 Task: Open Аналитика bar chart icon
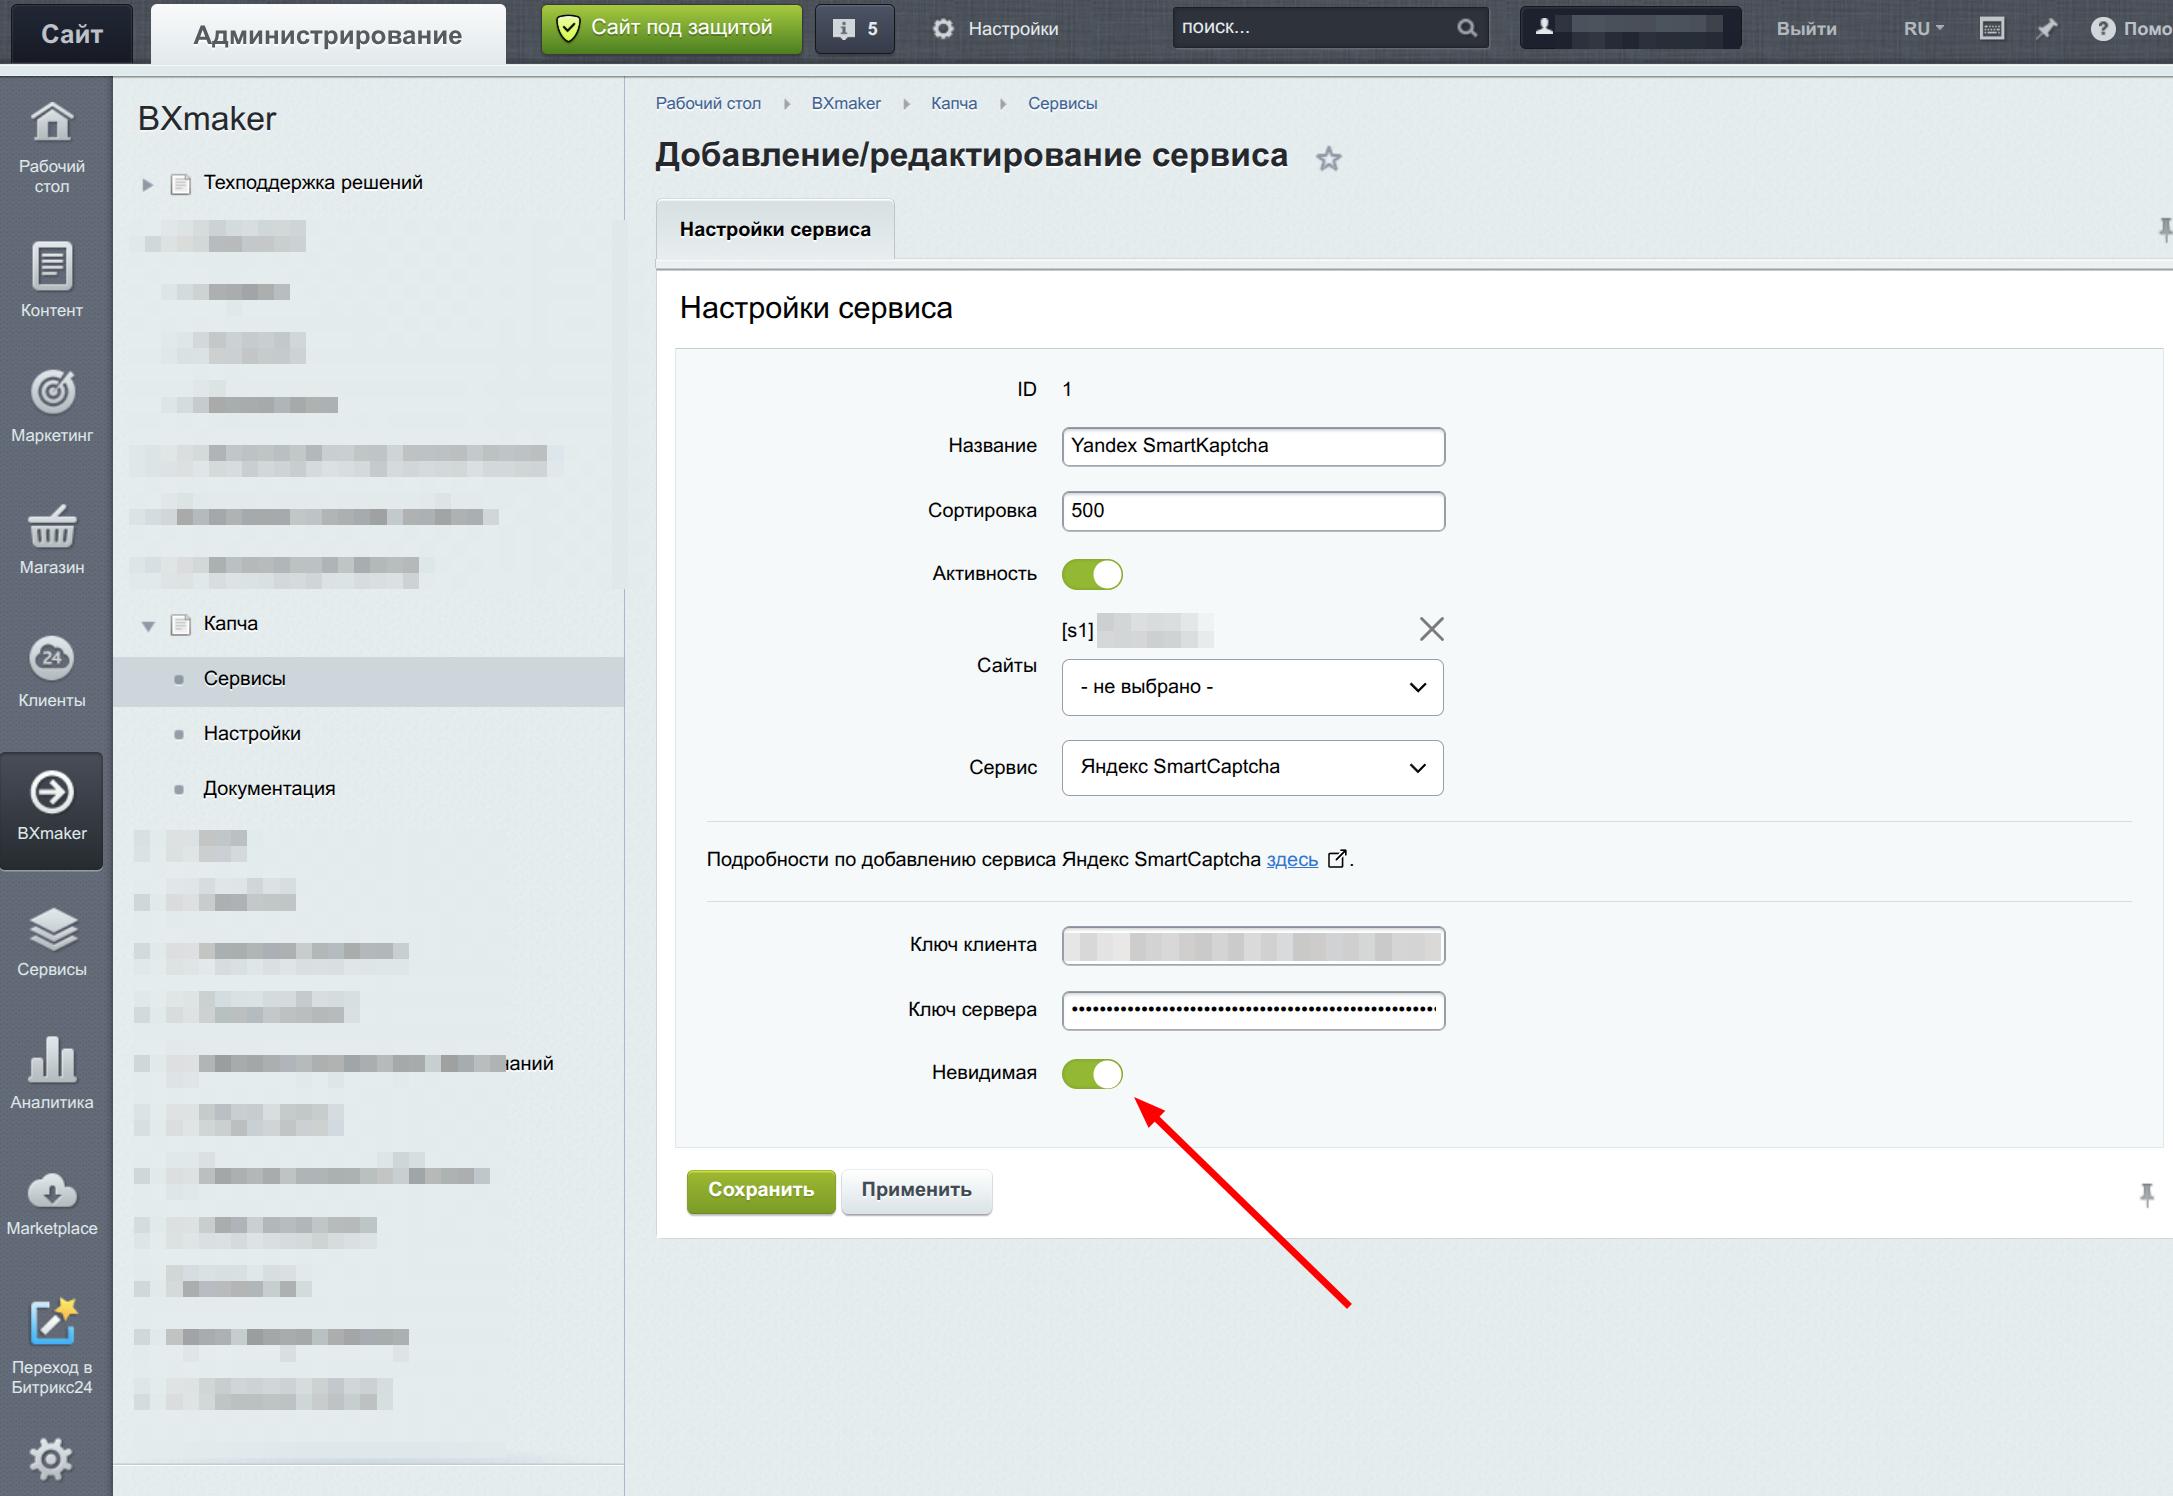pos(52,1061)
